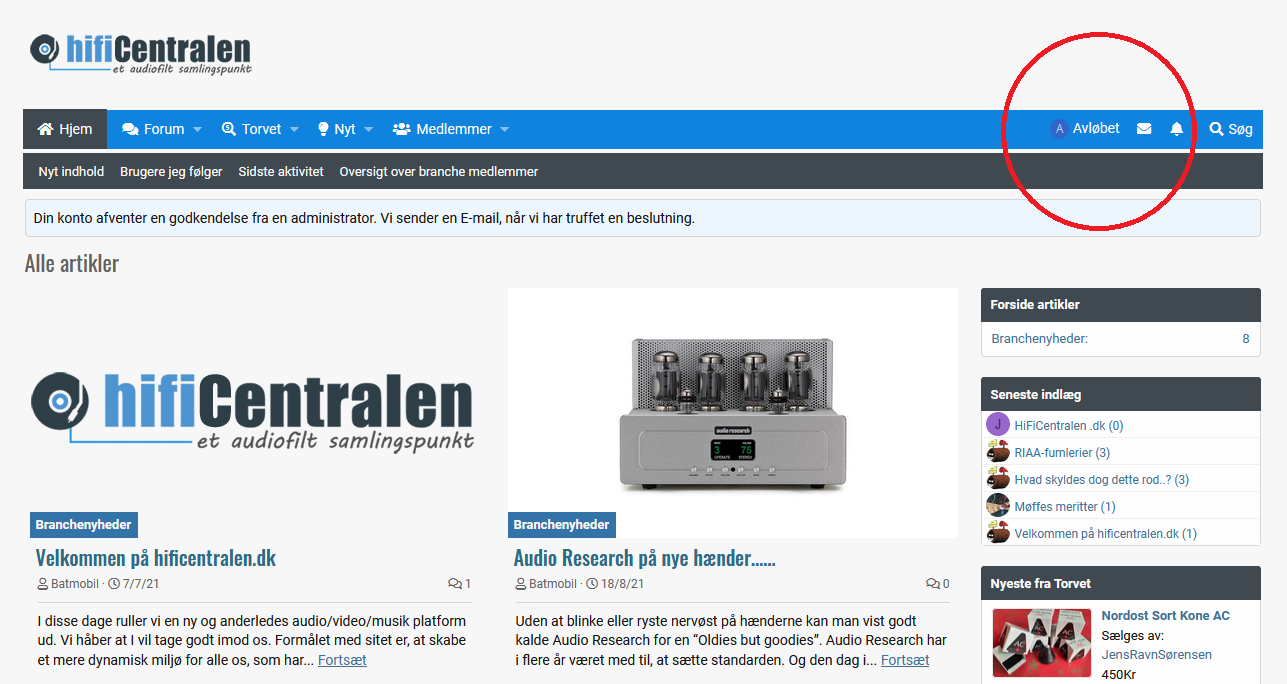Click date 18/8/21 on Audio Research article
This screenshot has width=1287, height=684.
[x=622, y=584]
